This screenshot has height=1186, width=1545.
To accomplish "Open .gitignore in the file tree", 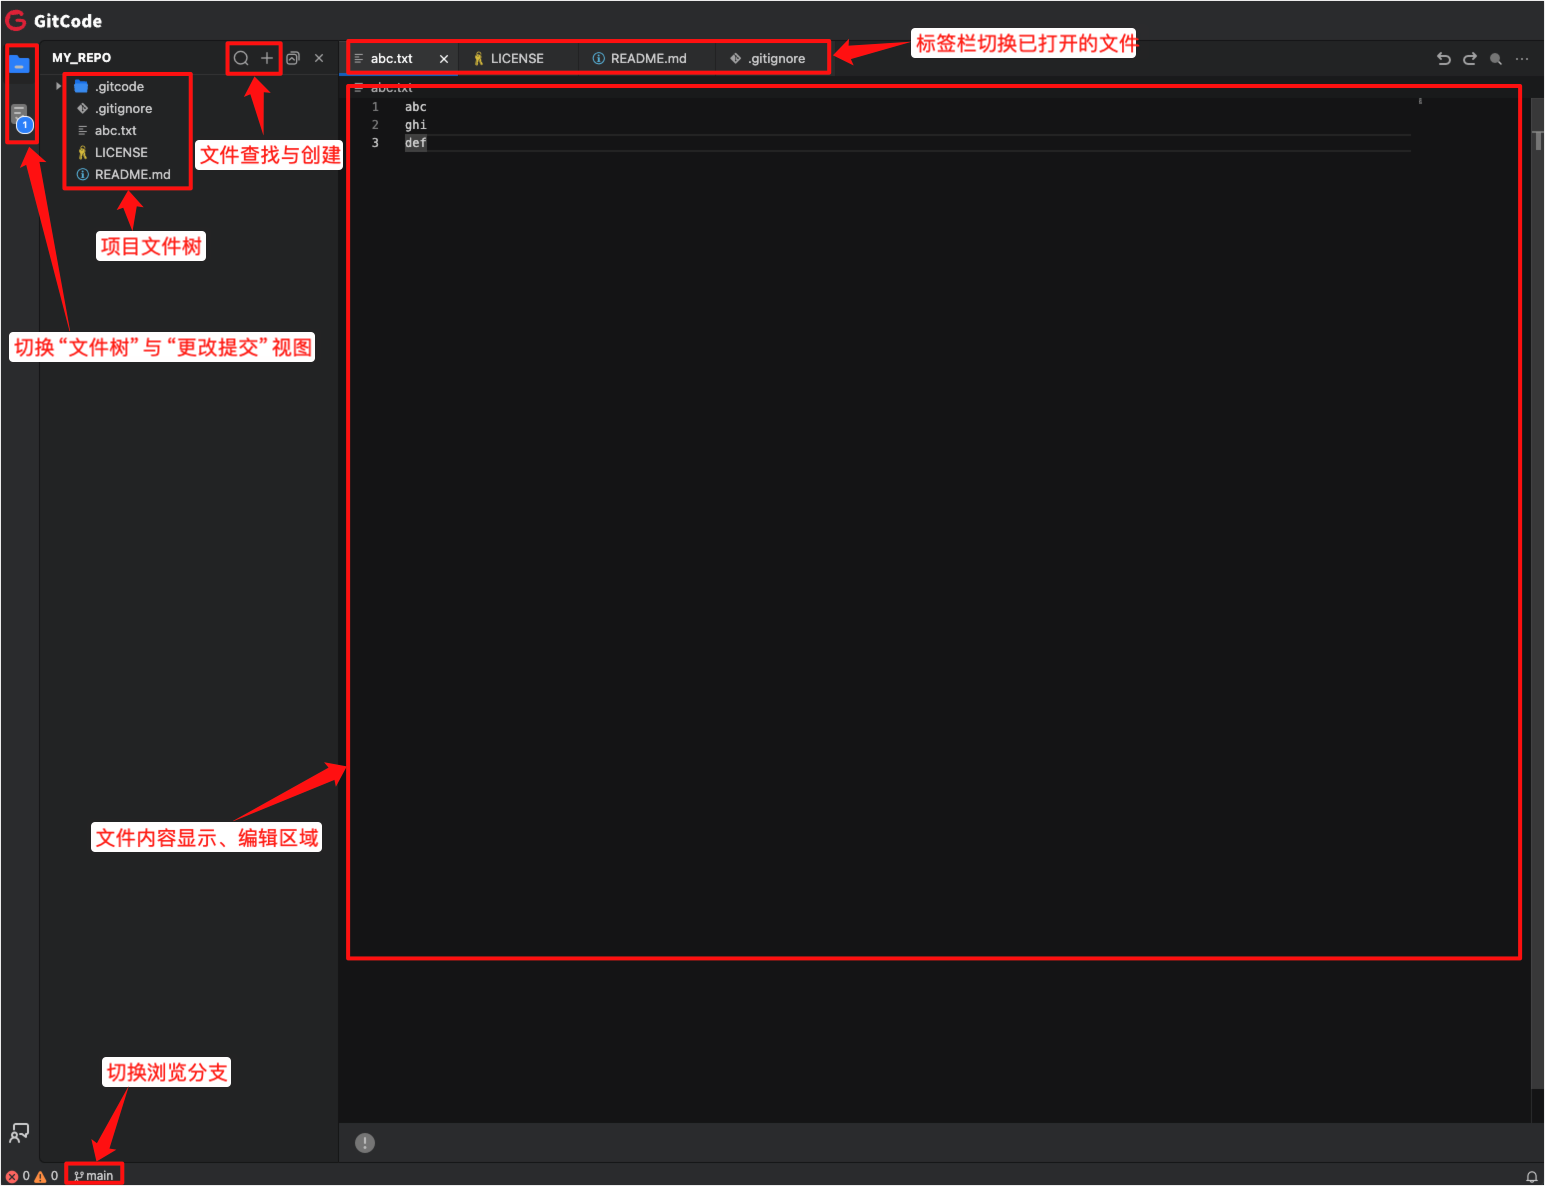I will point(124,109).
